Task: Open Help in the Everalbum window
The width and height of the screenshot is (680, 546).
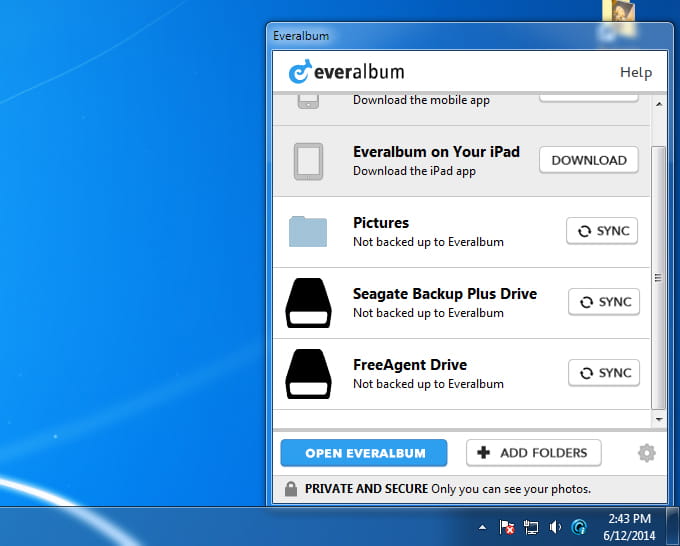Action: (636, 72)
